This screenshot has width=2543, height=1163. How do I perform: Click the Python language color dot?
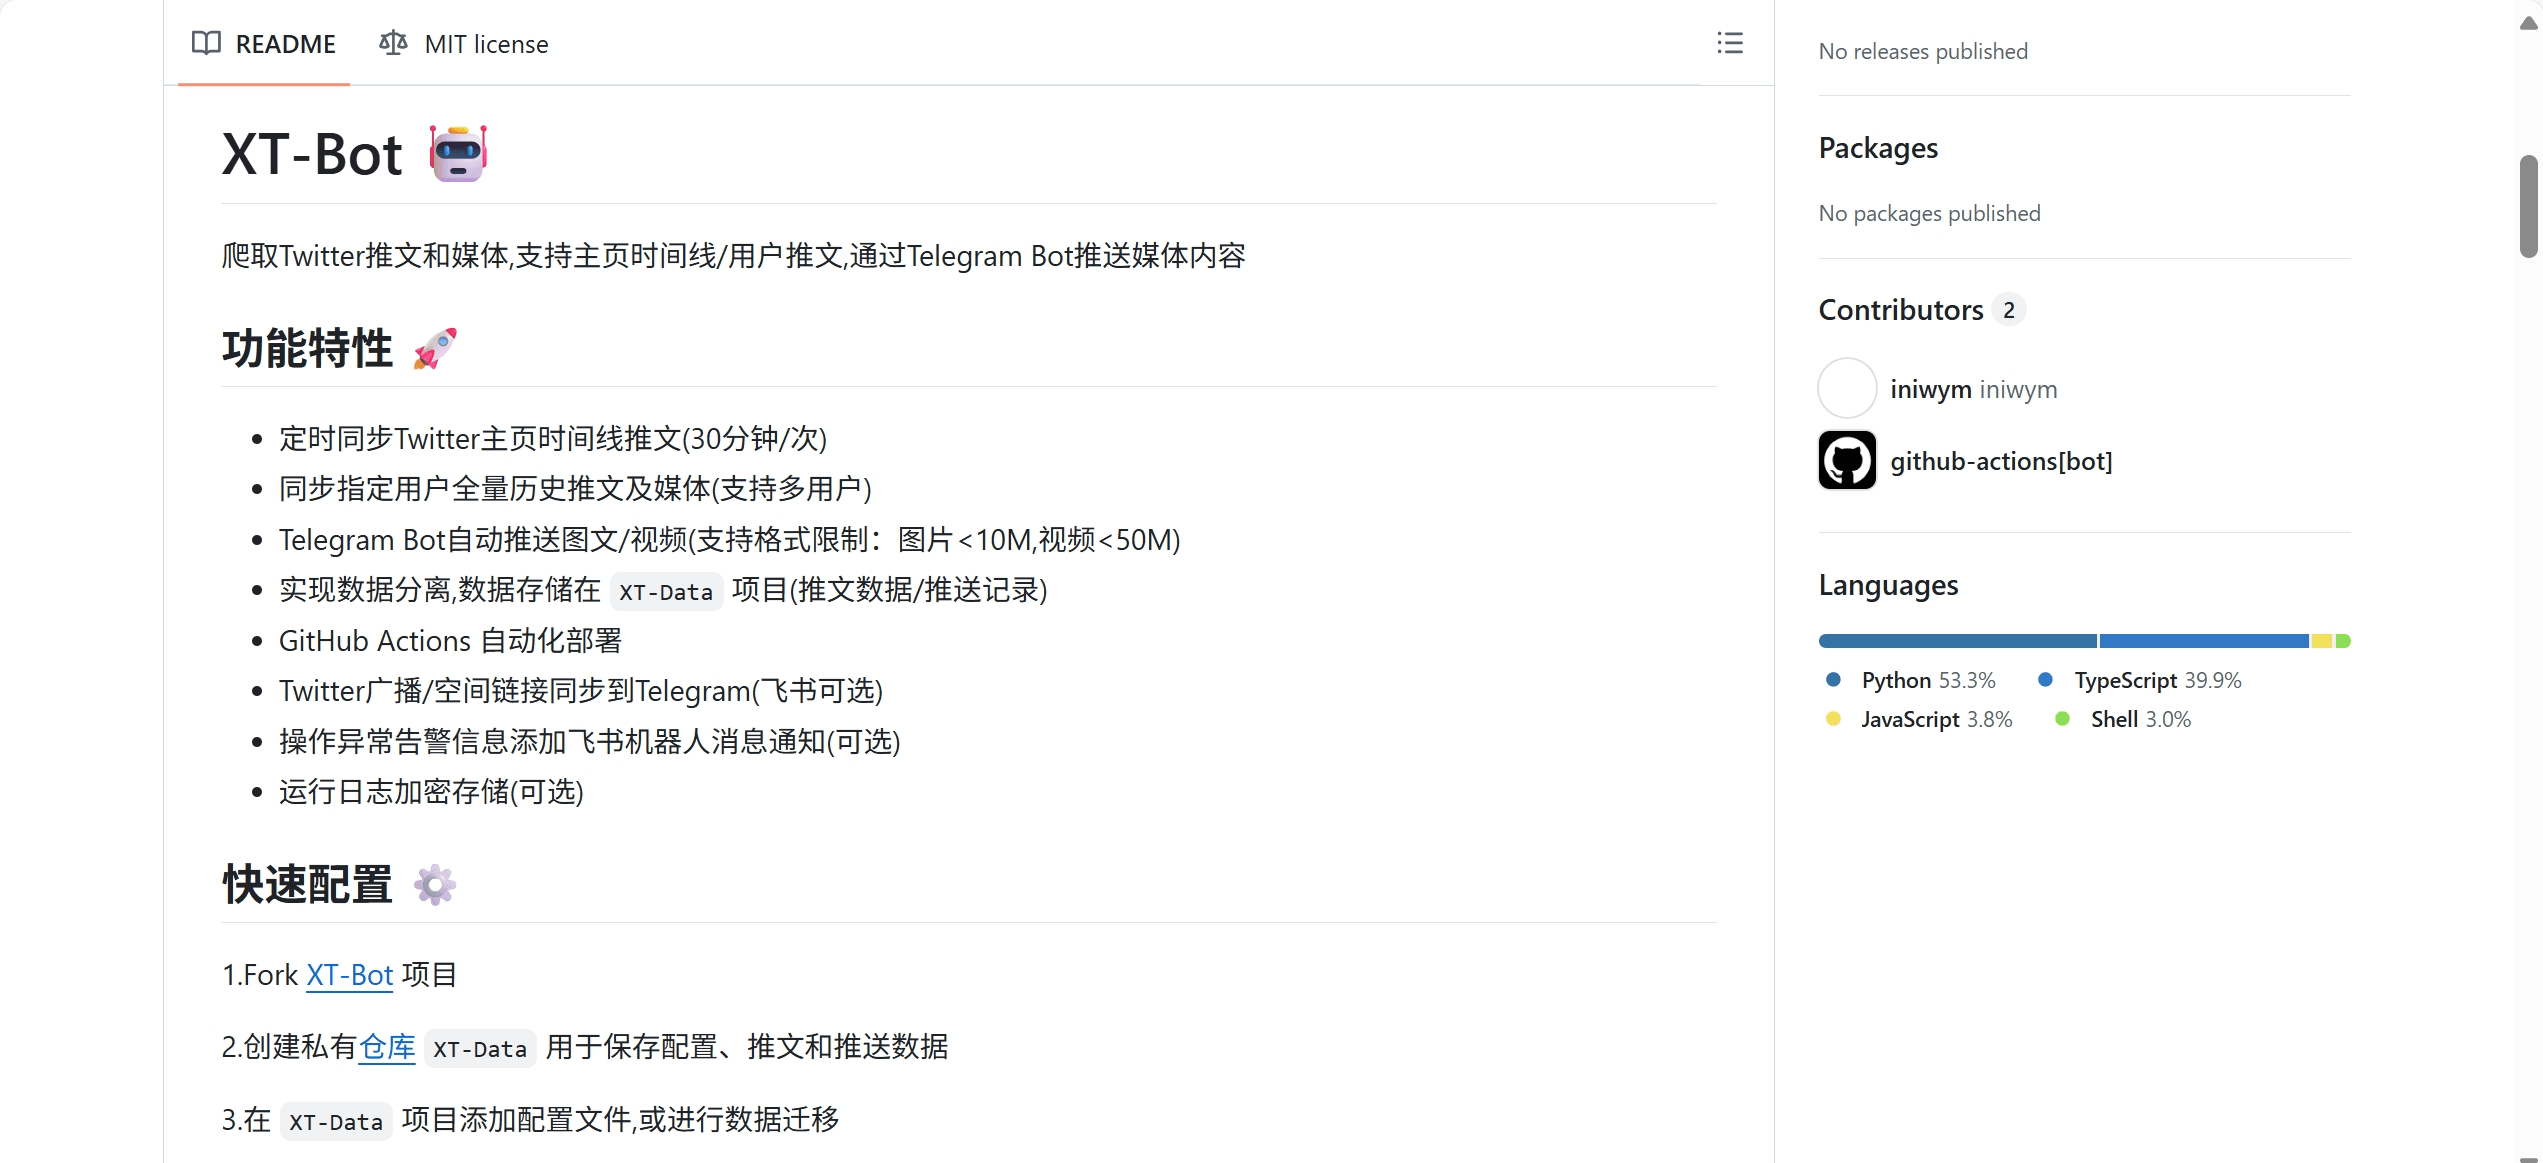1833,680
